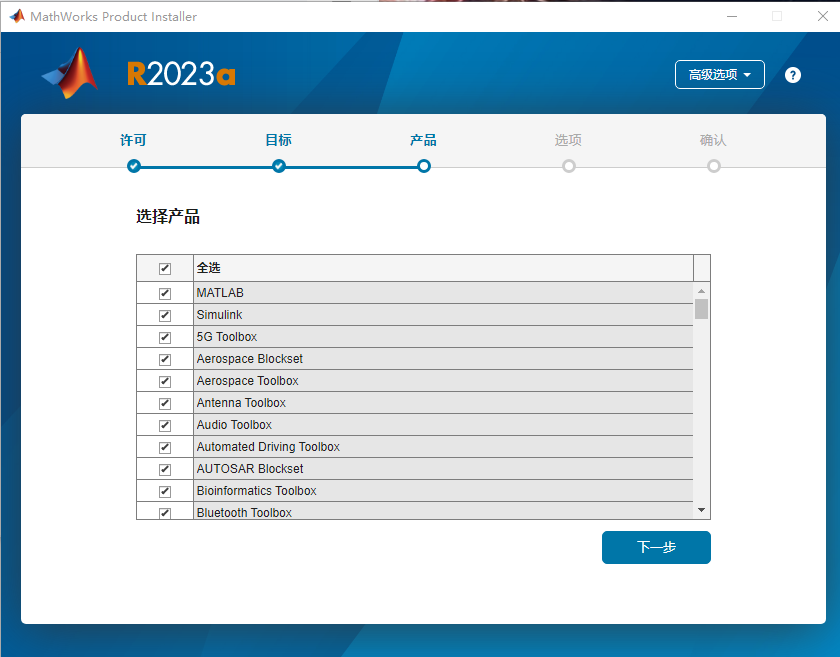Toggle the AUTOSAR Blockset checkbox

tap(164, 469)
